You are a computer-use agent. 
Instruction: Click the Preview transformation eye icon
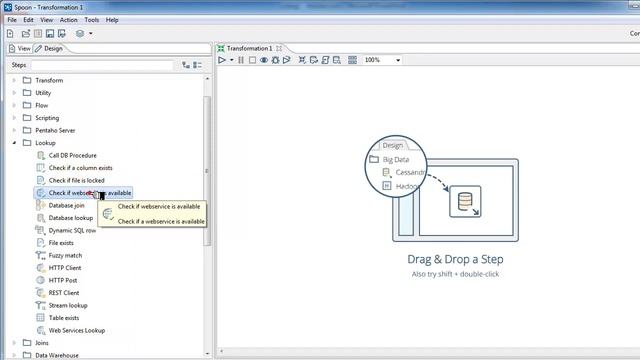tap(264, 60)
